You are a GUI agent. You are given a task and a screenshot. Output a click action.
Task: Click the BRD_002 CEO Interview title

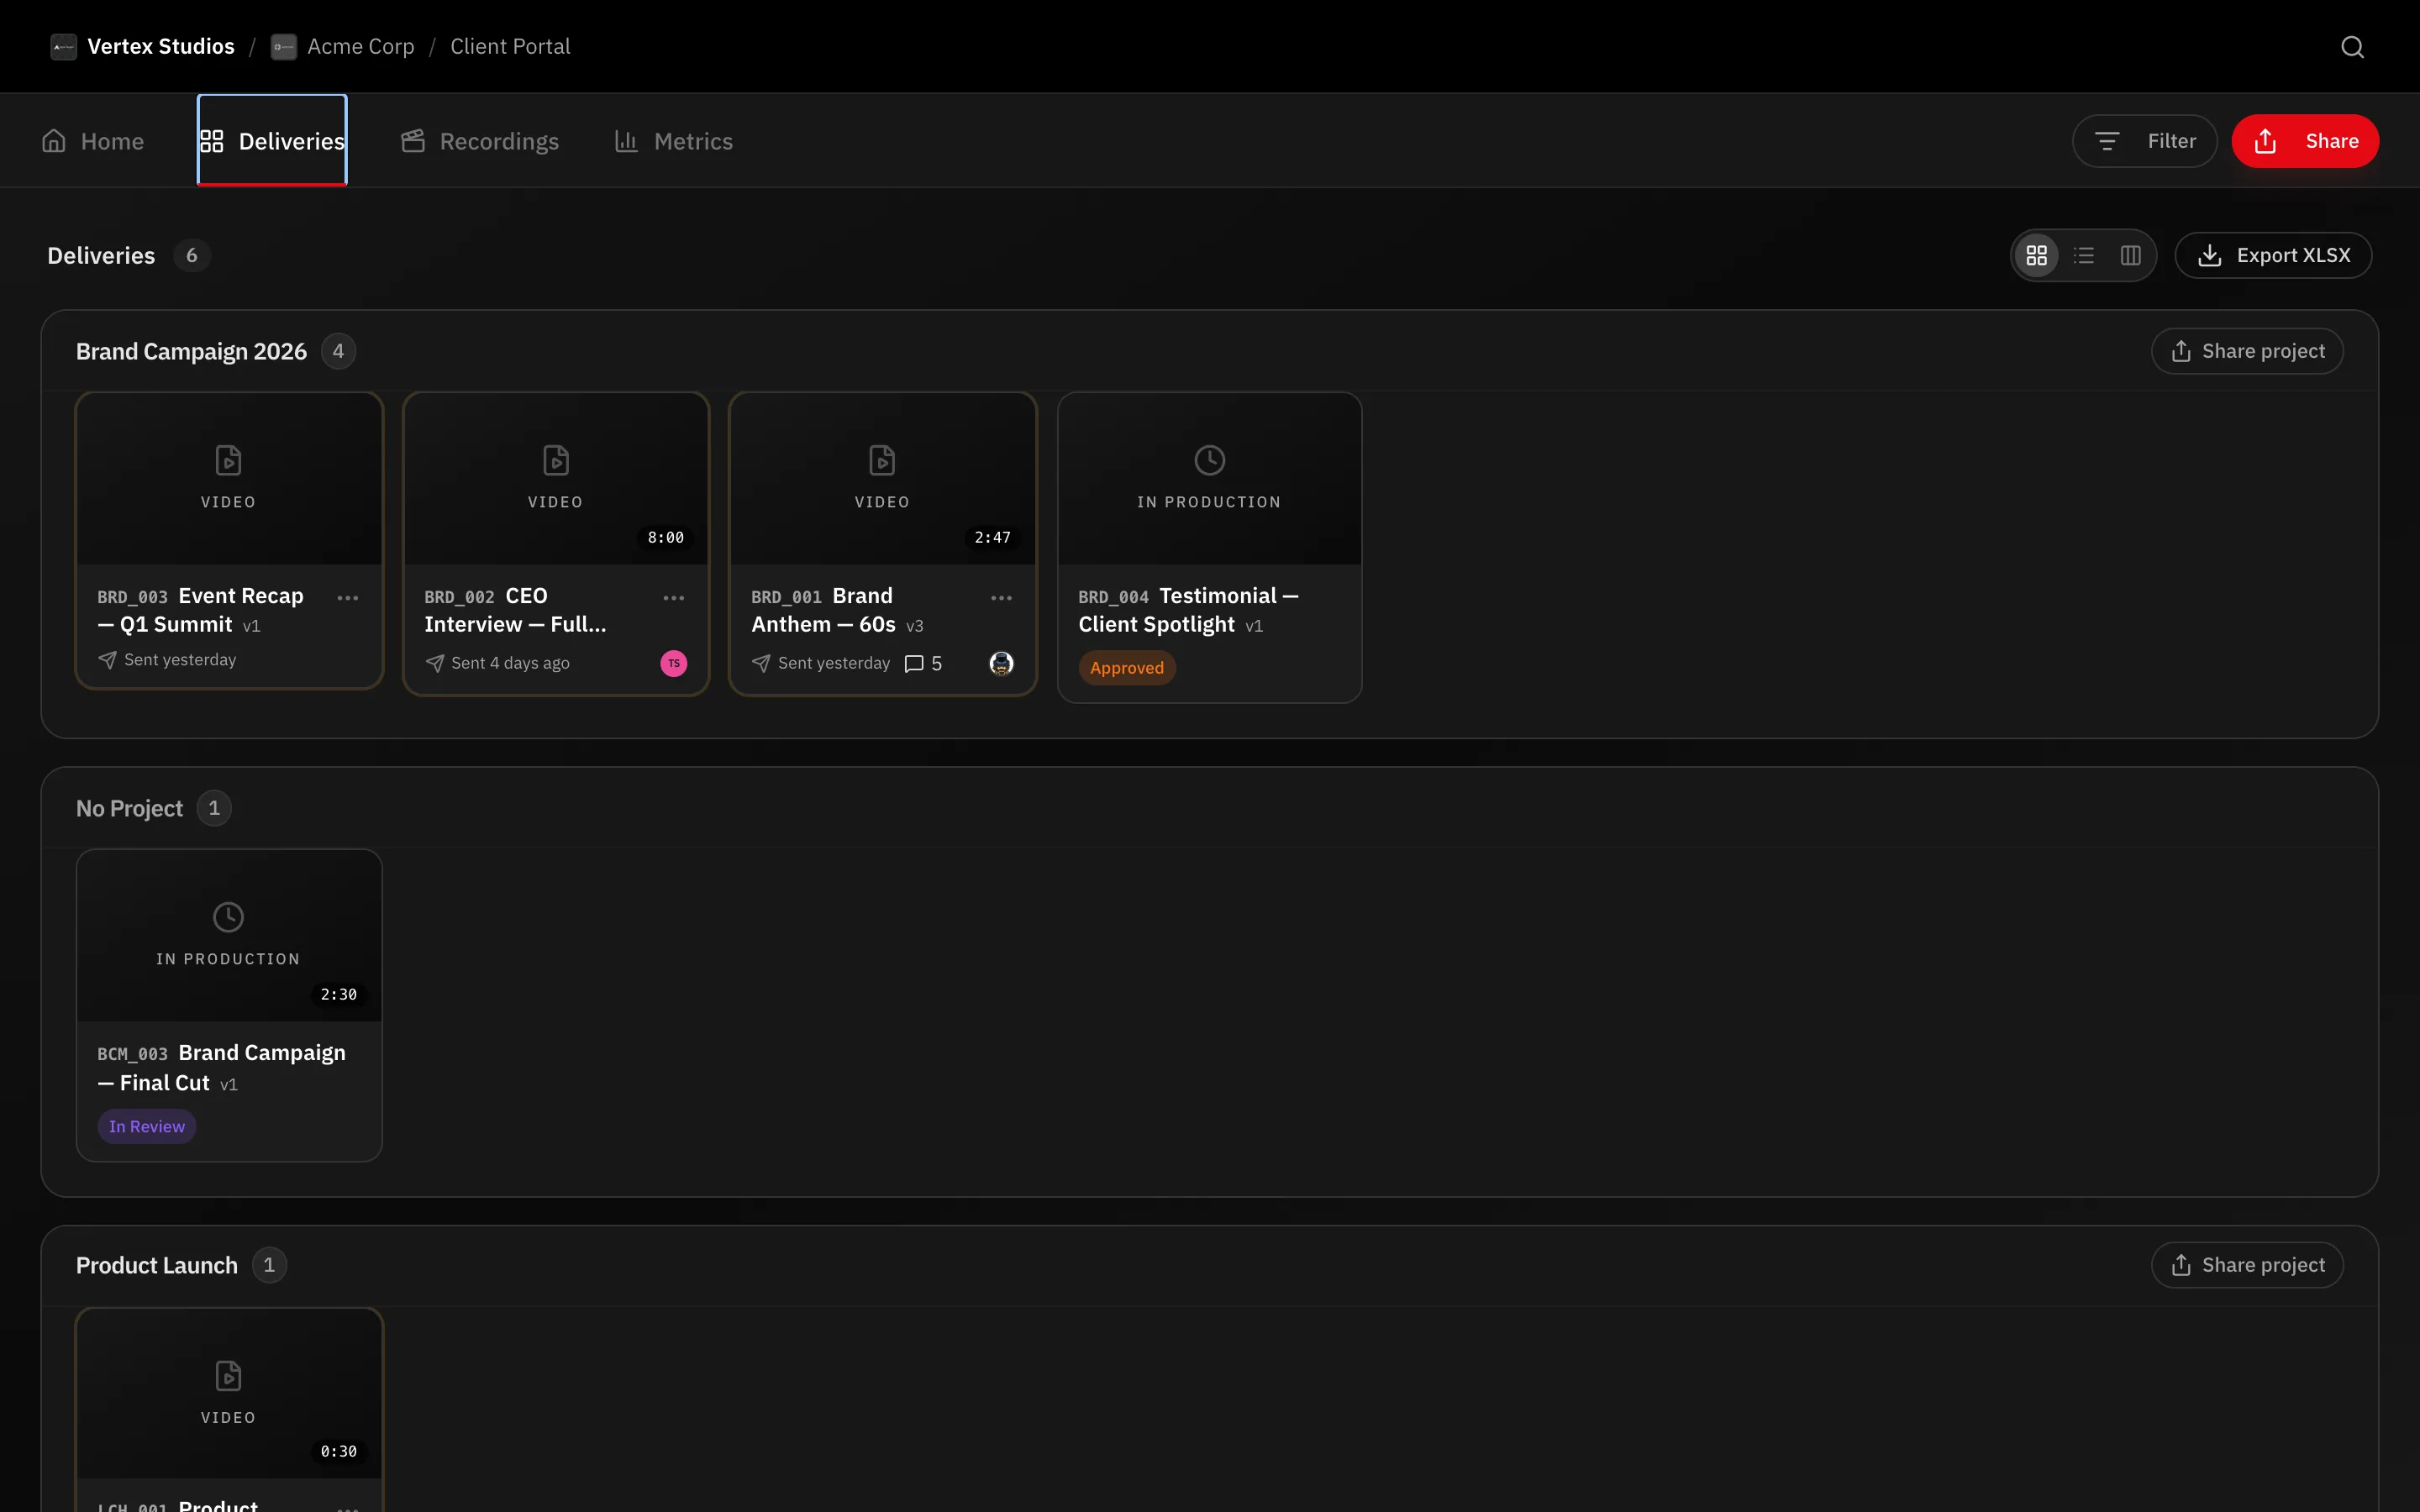click(x=515, y=610)
